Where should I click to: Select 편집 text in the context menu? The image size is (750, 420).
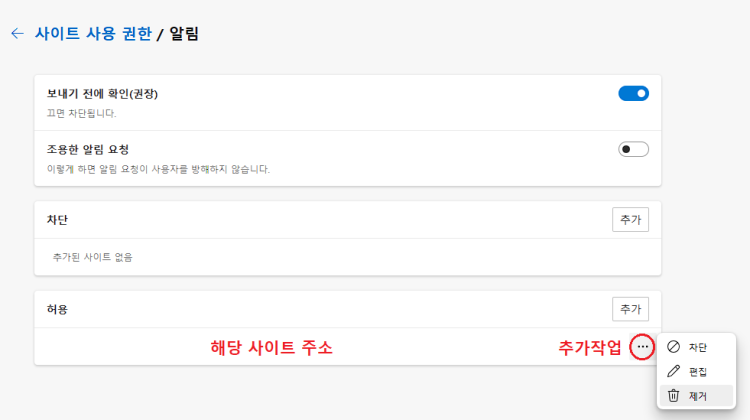697,372
